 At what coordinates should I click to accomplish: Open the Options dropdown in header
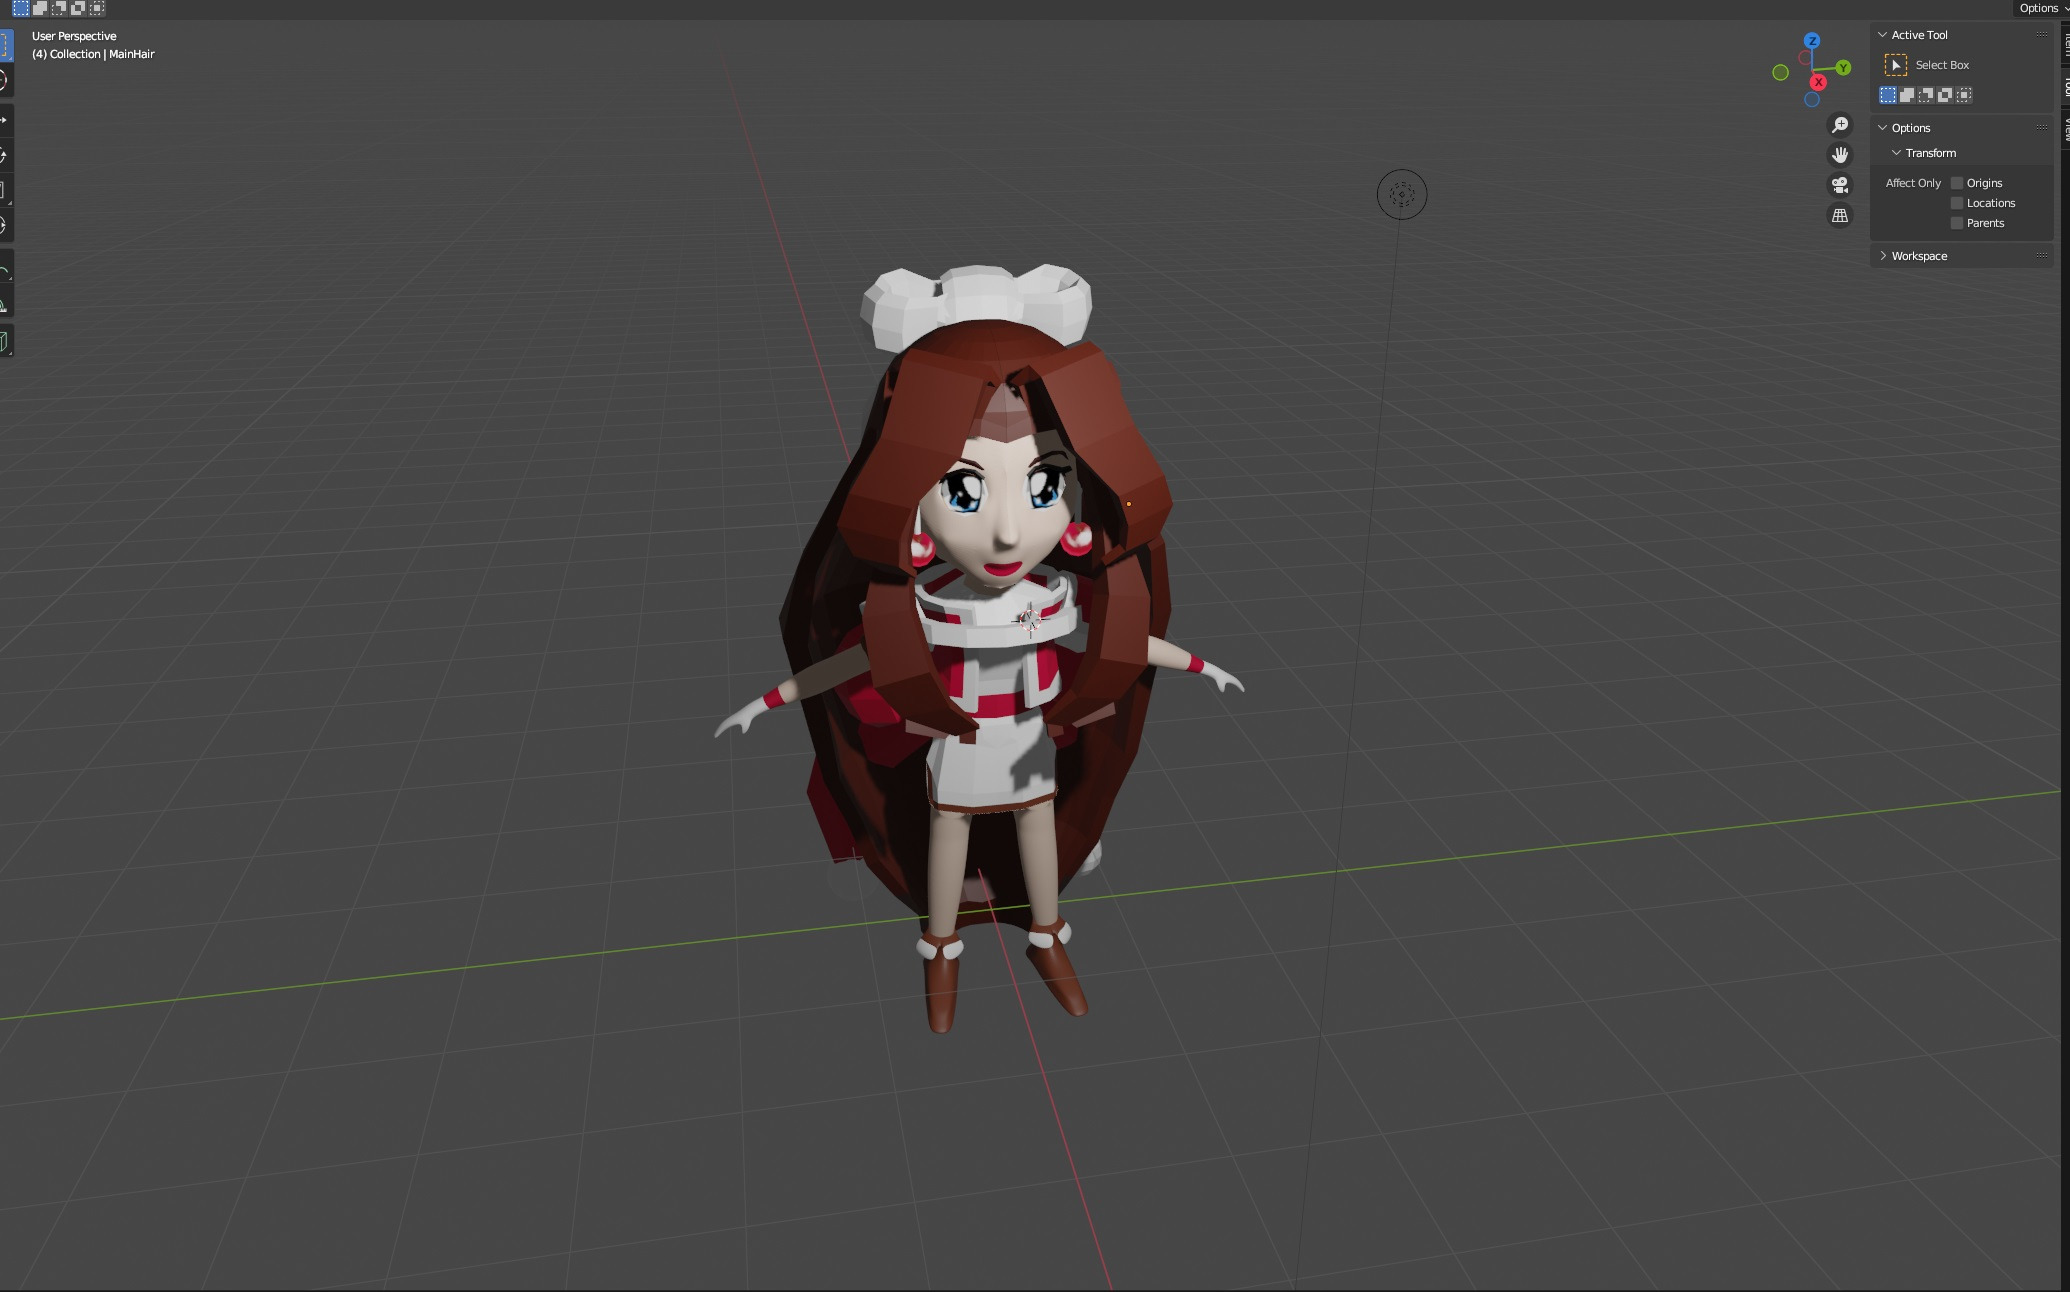coord(2042,8)
